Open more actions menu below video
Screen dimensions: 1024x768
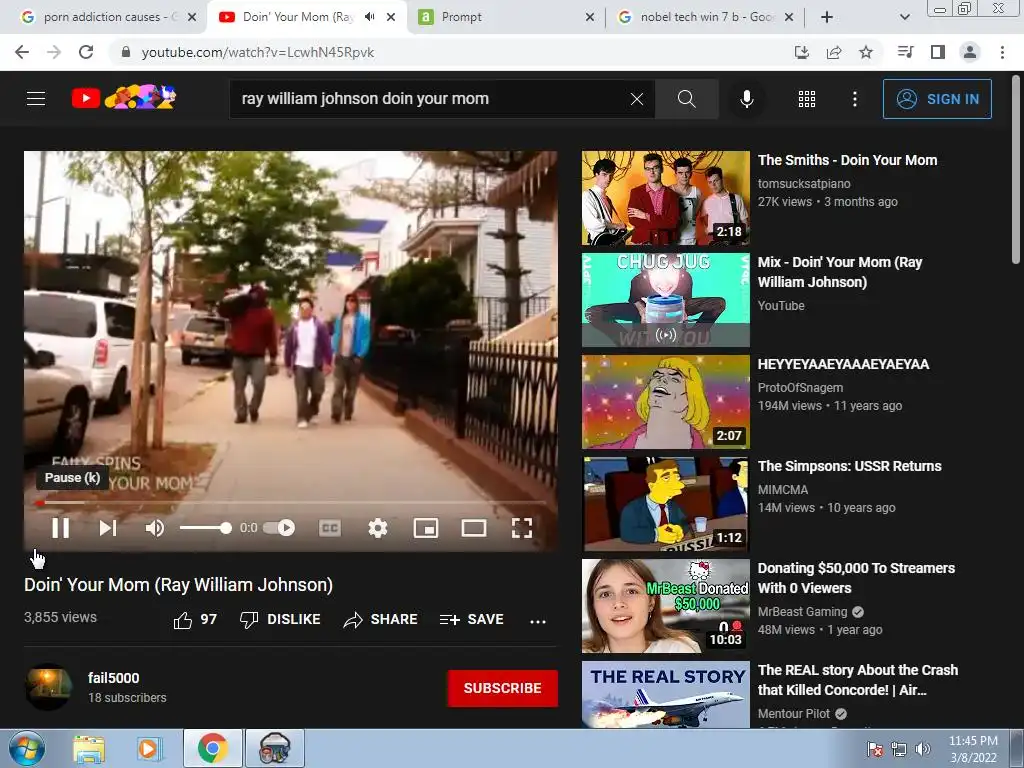click(x=537, y=621)
